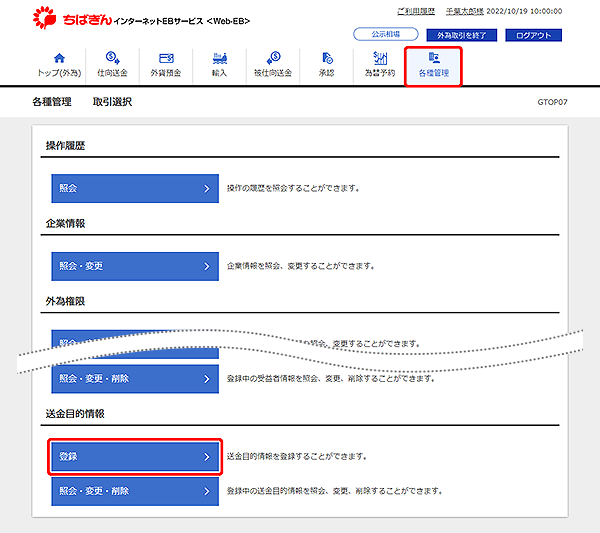Click the Chibagin flower logo
This screenshot has width=600, height=533.
coord(44,18)
